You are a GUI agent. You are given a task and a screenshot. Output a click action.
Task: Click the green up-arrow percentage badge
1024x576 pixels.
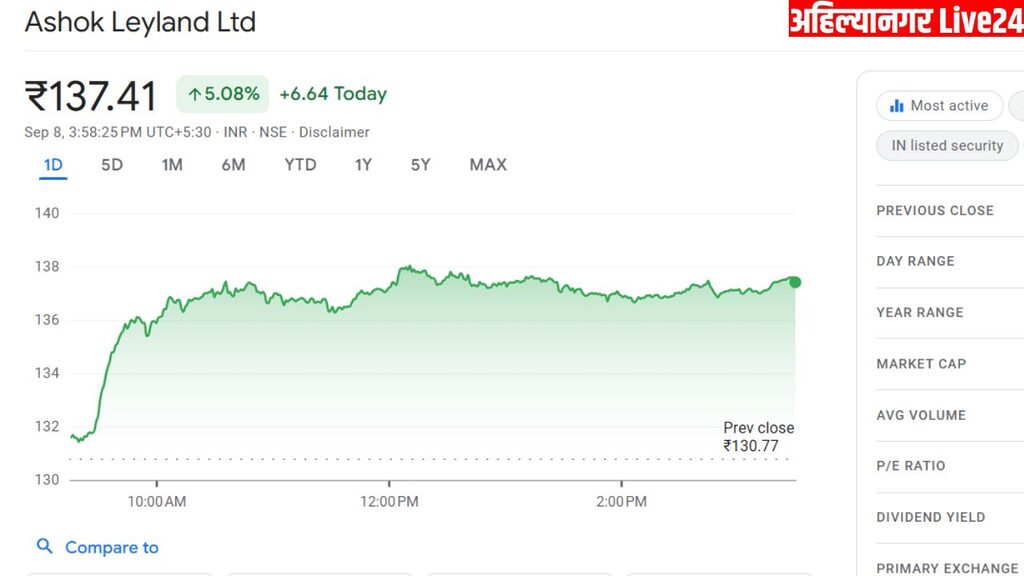[x=223, y=94]
